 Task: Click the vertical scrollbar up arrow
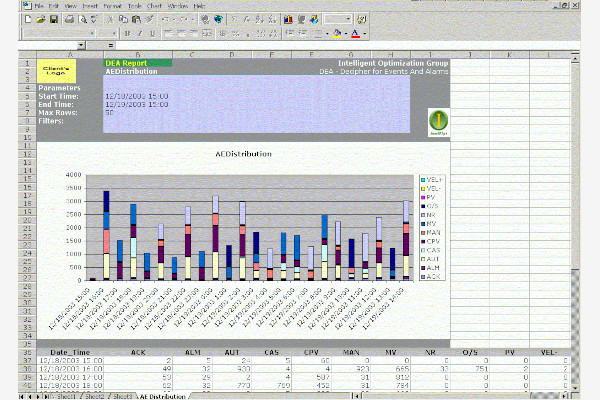pyautogui.click(x=573, y=57)
